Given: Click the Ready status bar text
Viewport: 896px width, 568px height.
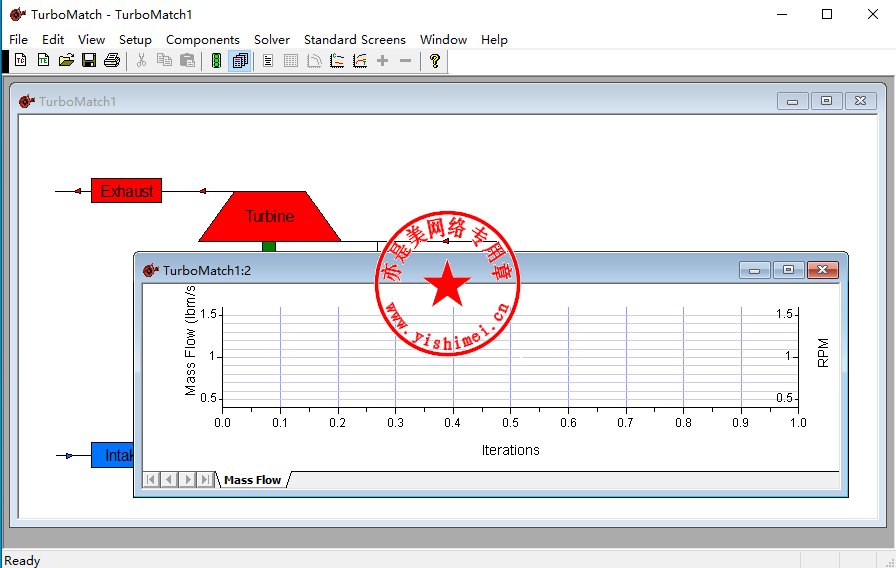Looking at the screenshot, I should tap(22, 561).
